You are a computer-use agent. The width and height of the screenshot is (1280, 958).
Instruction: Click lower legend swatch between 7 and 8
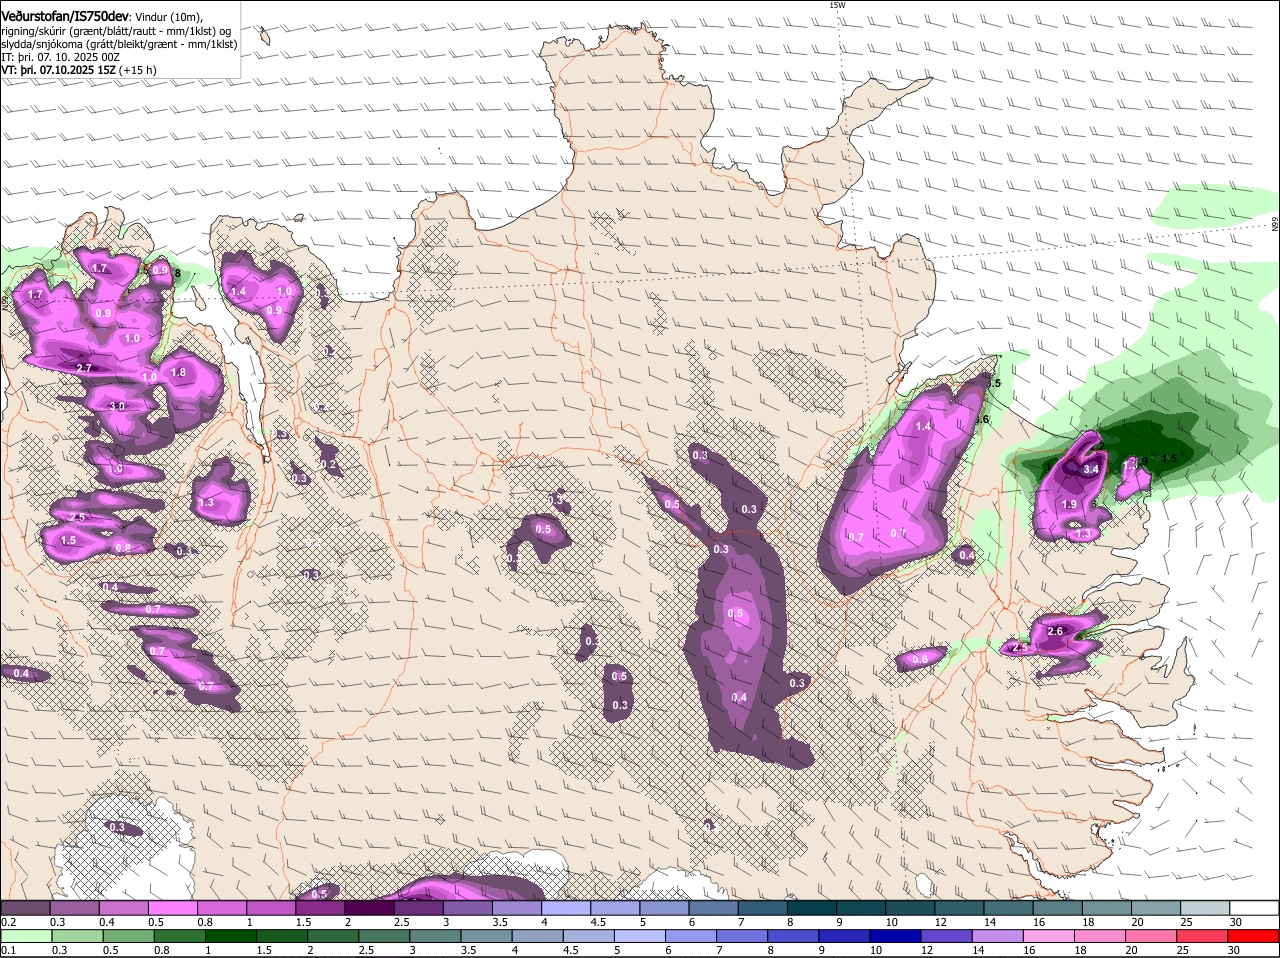(x=743, y=936)
